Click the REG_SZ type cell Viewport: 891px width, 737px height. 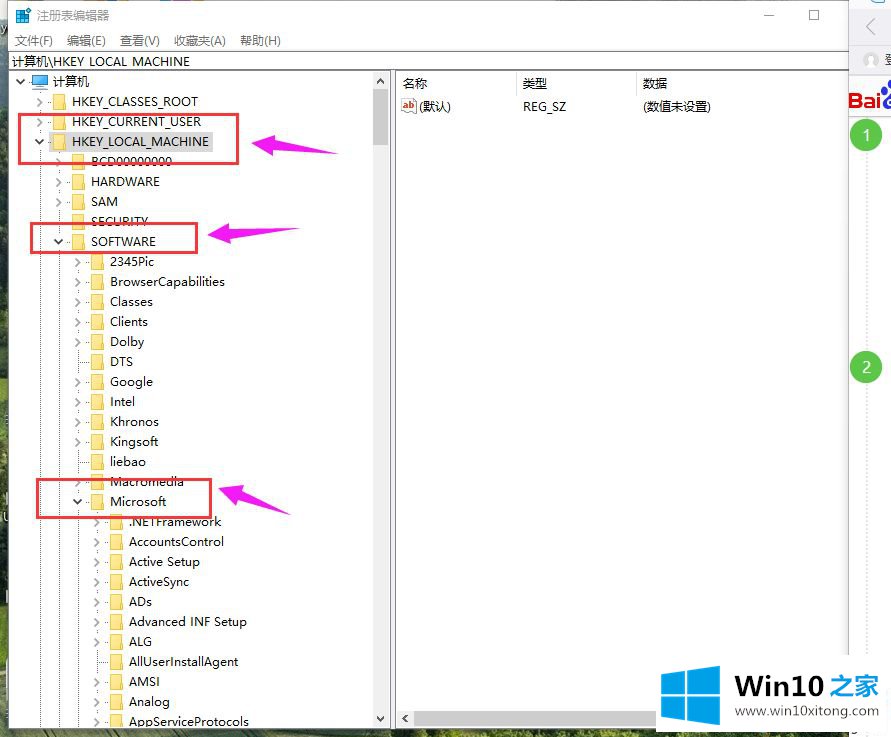[x=544, y=106]
